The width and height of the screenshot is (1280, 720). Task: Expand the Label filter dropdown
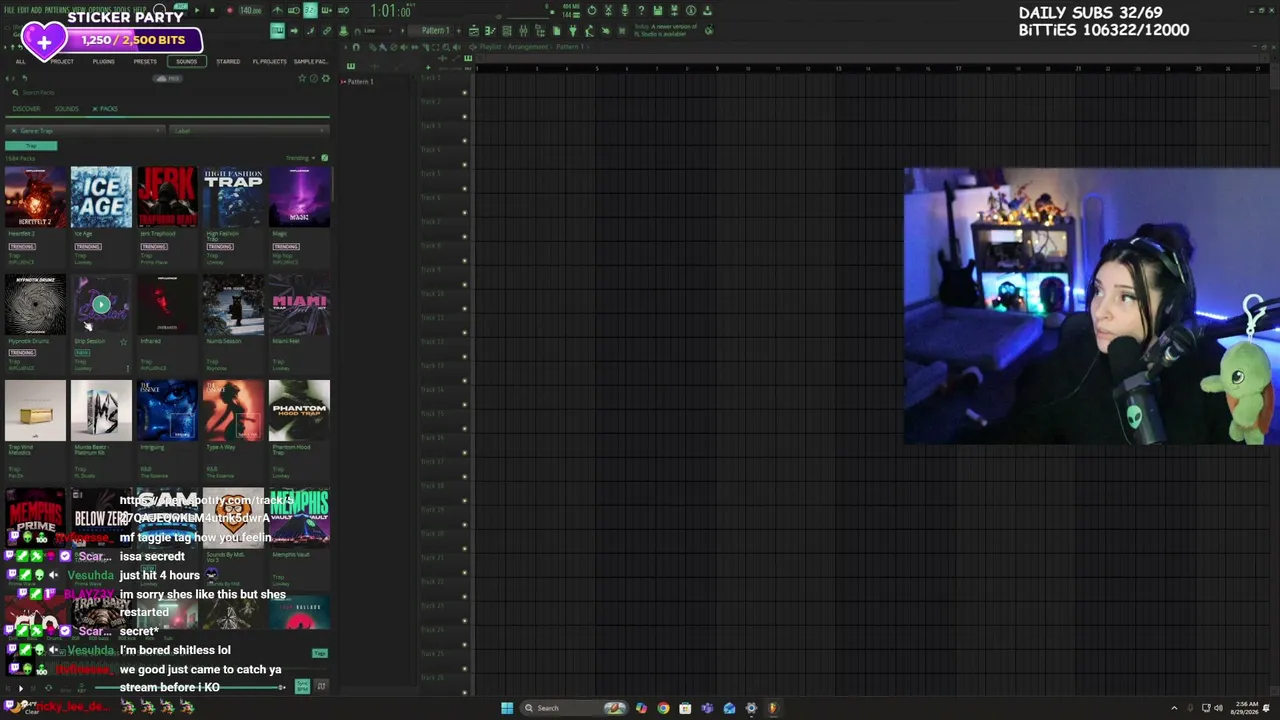pos(250,131)
